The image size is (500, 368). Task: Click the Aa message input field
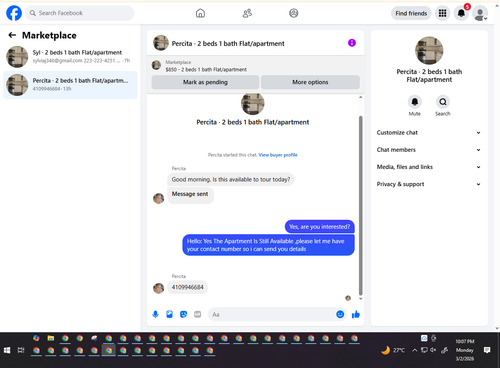[272, 314]
